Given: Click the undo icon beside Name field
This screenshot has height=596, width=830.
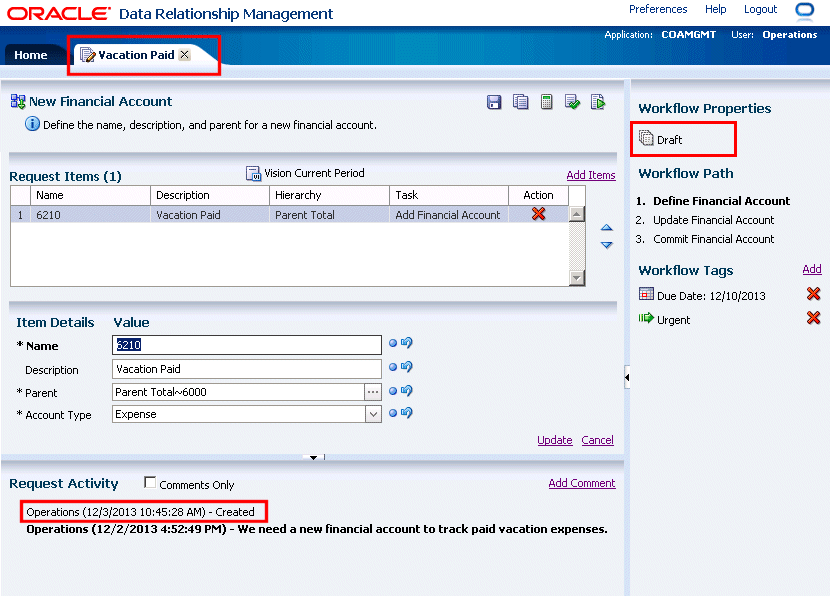Looking at the screenshot, I should click(407, 342).
